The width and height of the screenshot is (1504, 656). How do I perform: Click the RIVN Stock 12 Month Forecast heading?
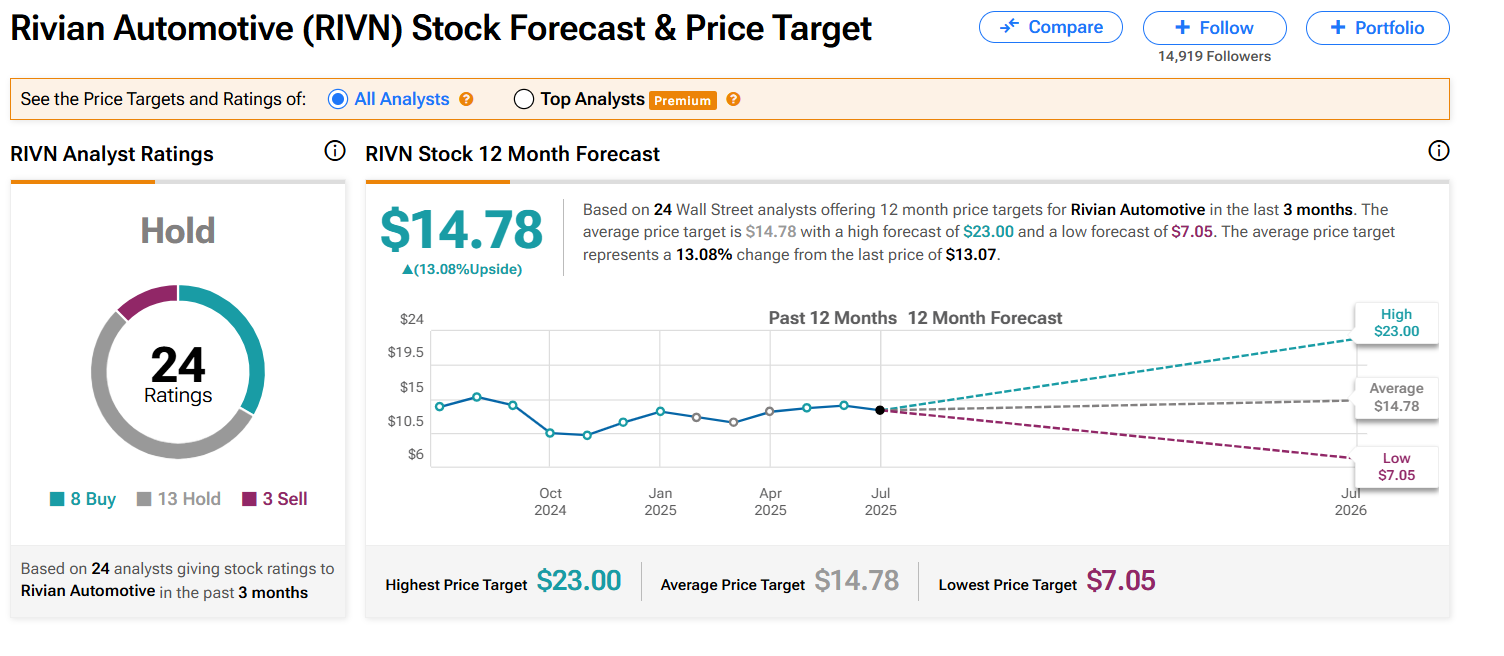pyautogui.click(x=513, y=154)
